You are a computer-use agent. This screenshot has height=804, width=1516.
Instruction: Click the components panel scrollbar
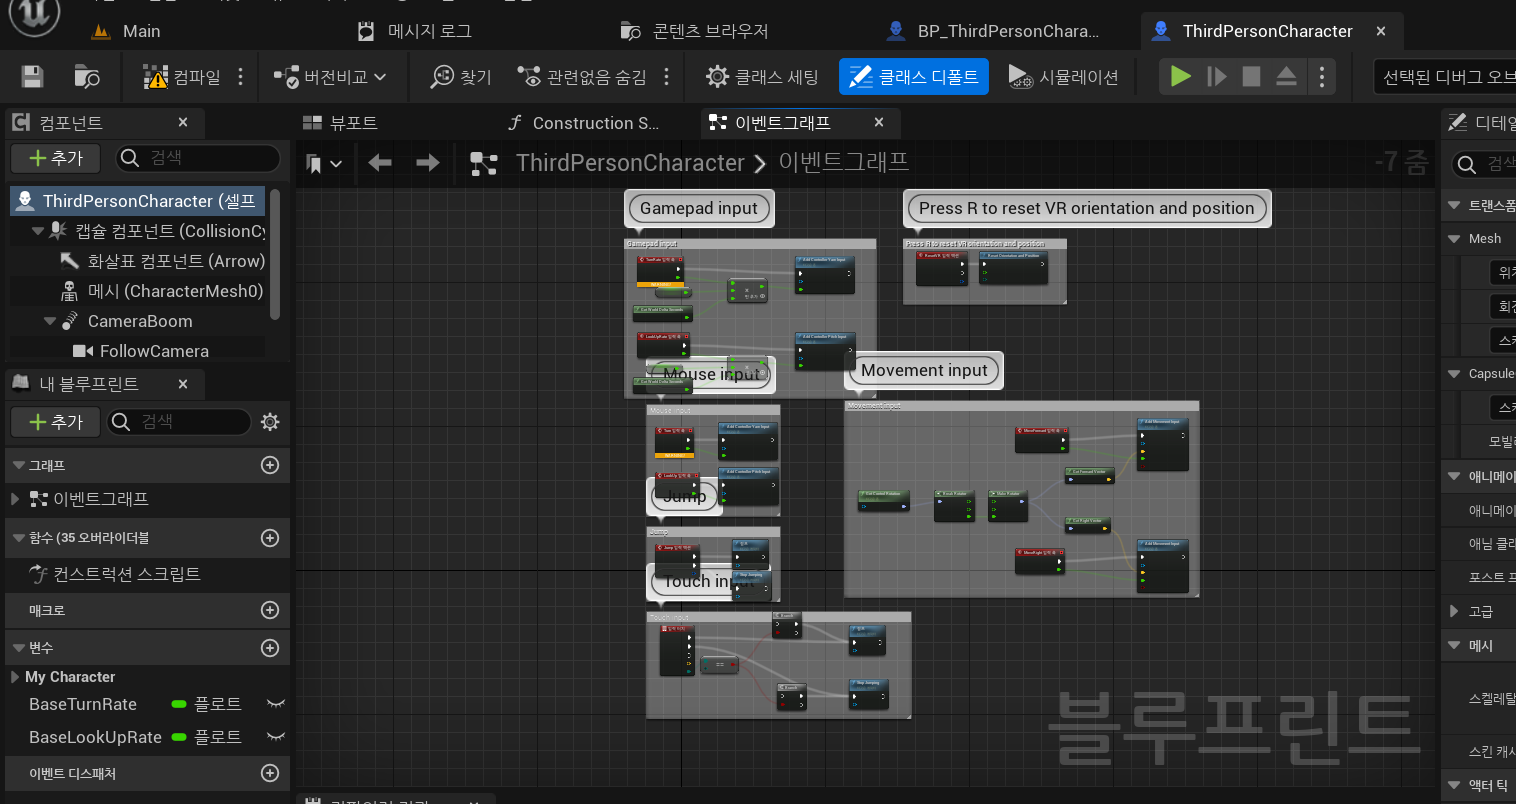tap(275, 255)
